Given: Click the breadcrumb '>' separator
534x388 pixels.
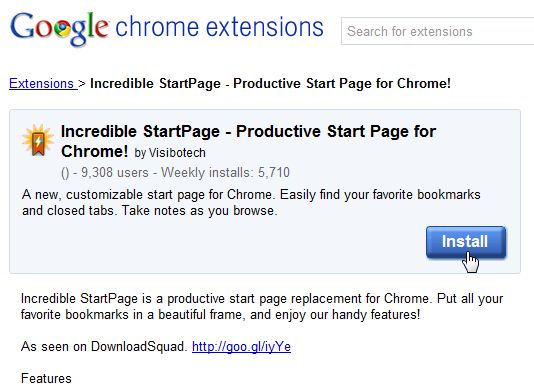Looking at the screenshot, I should click(82, 83).
